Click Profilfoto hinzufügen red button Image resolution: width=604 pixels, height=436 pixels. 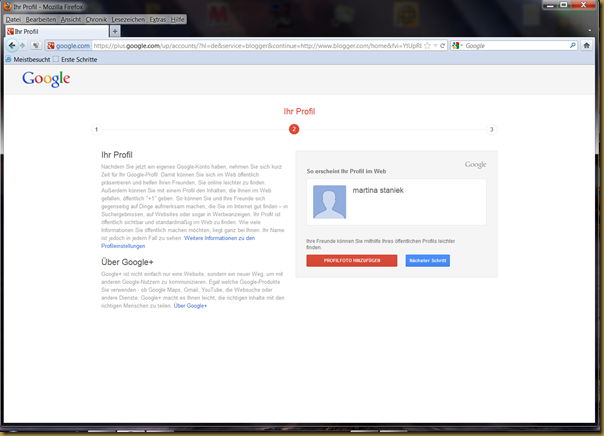352,260
